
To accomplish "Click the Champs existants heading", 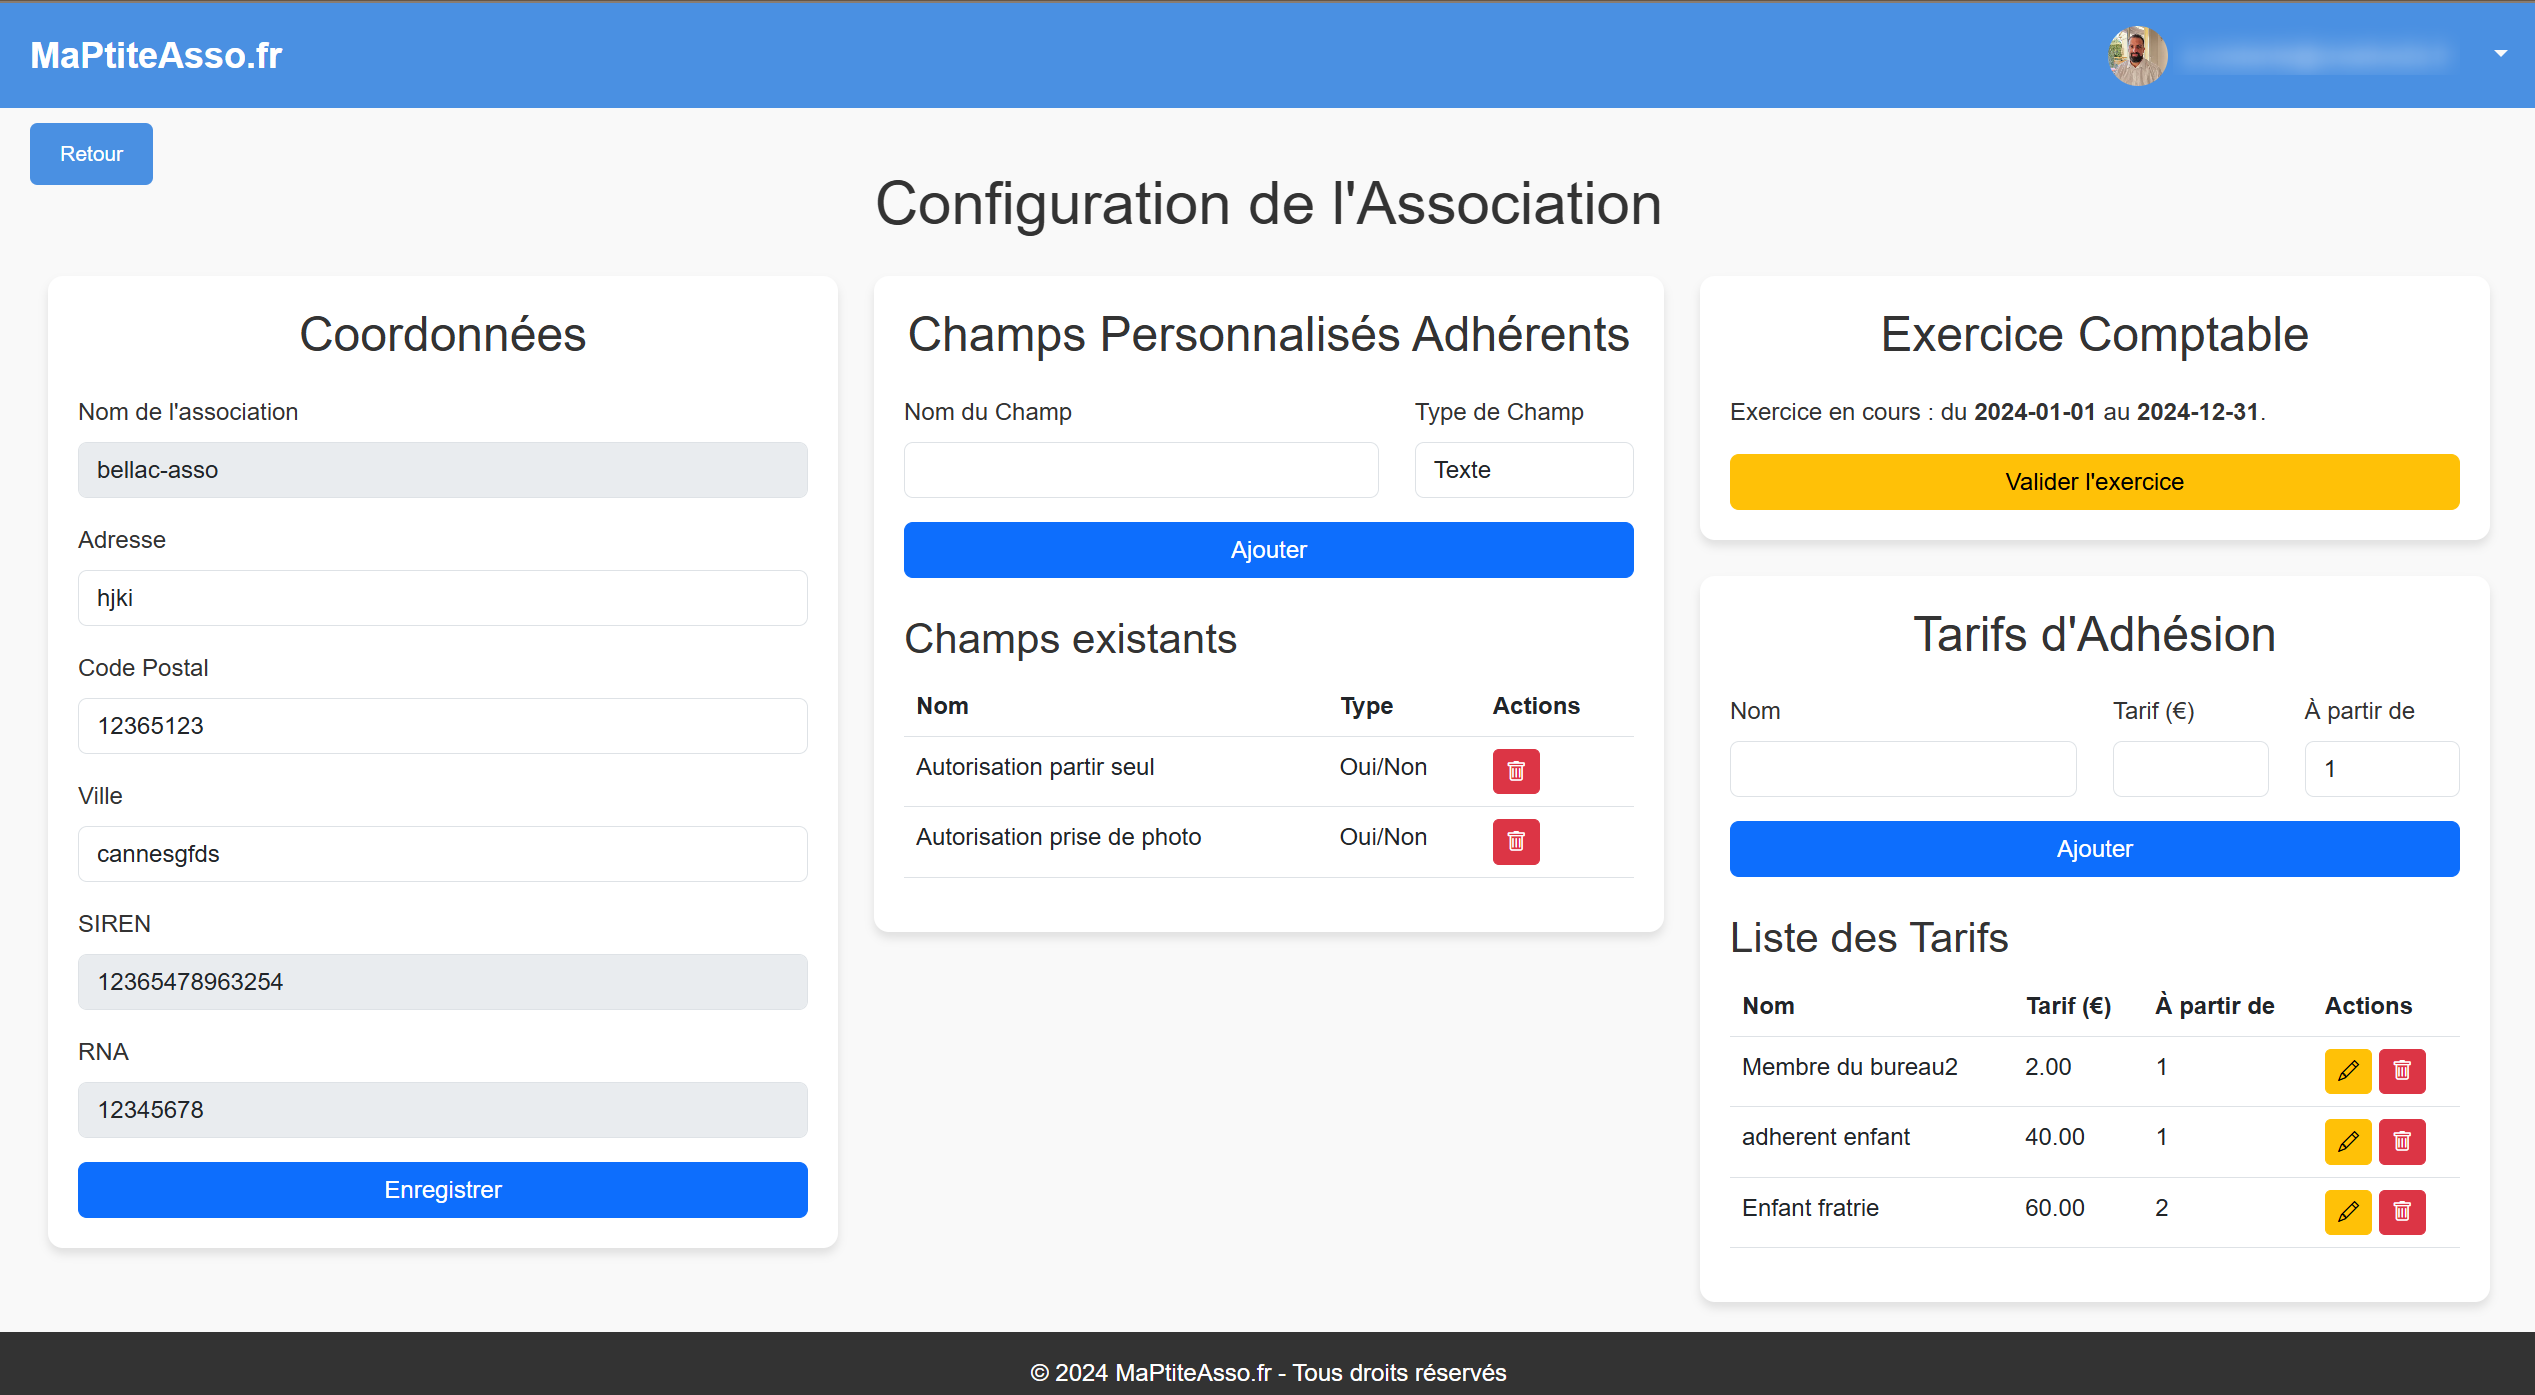I will (x=1071, y=639).
